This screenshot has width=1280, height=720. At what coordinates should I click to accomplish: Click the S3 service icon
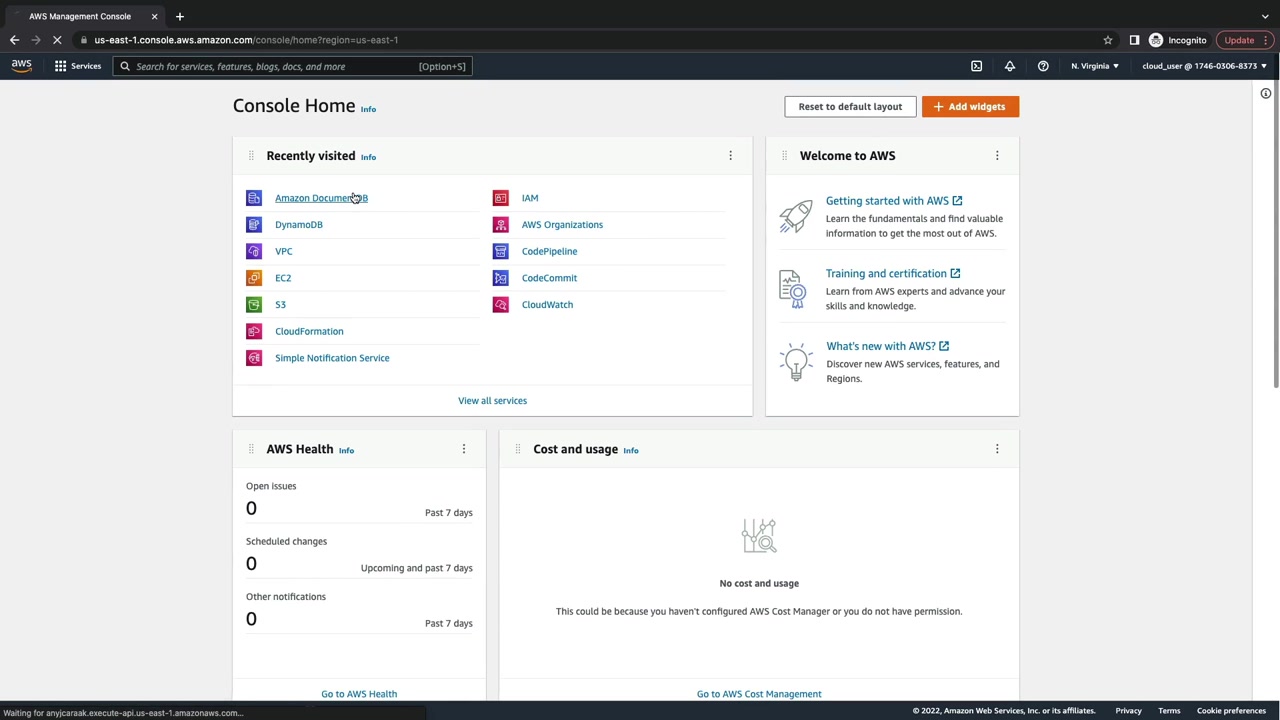tap(254, 305)
